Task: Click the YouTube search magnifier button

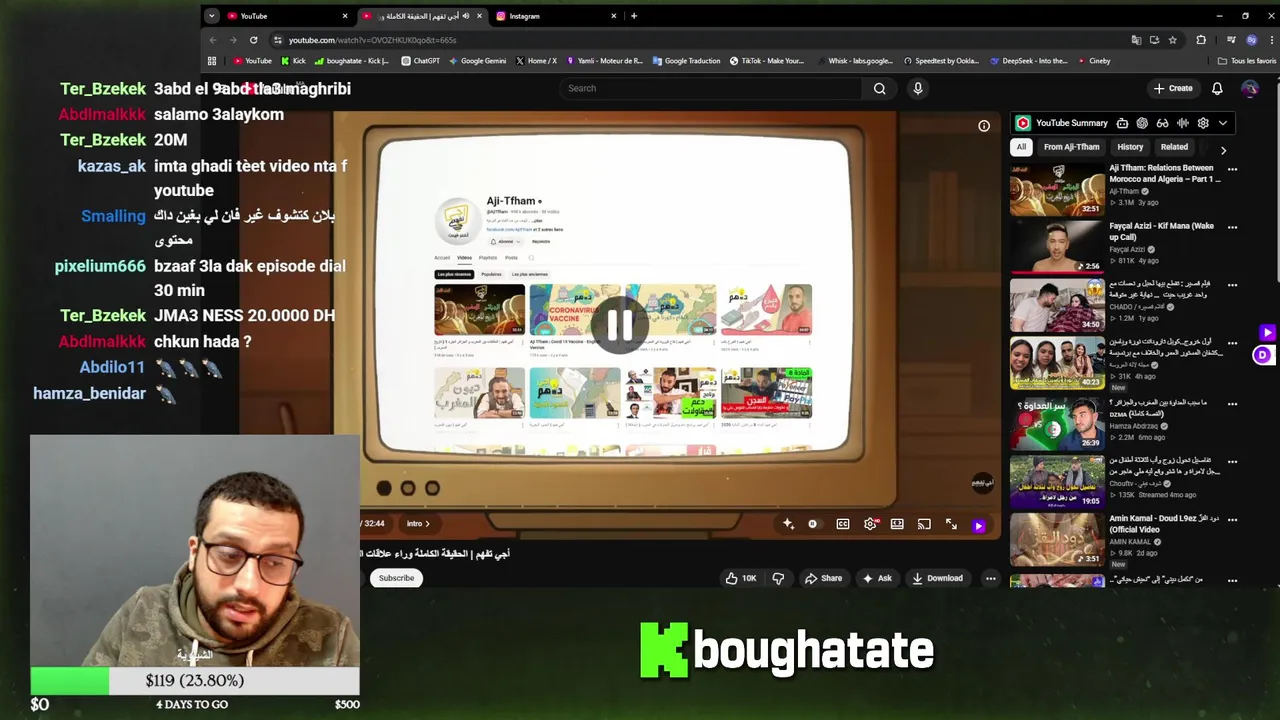Action: tap(879, 88)
